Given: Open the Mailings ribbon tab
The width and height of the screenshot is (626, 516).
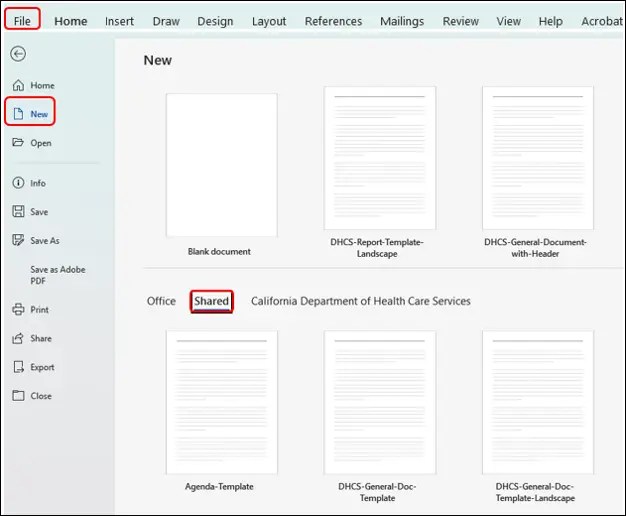Looking at the screenshot, I should (x=402, y=21).
